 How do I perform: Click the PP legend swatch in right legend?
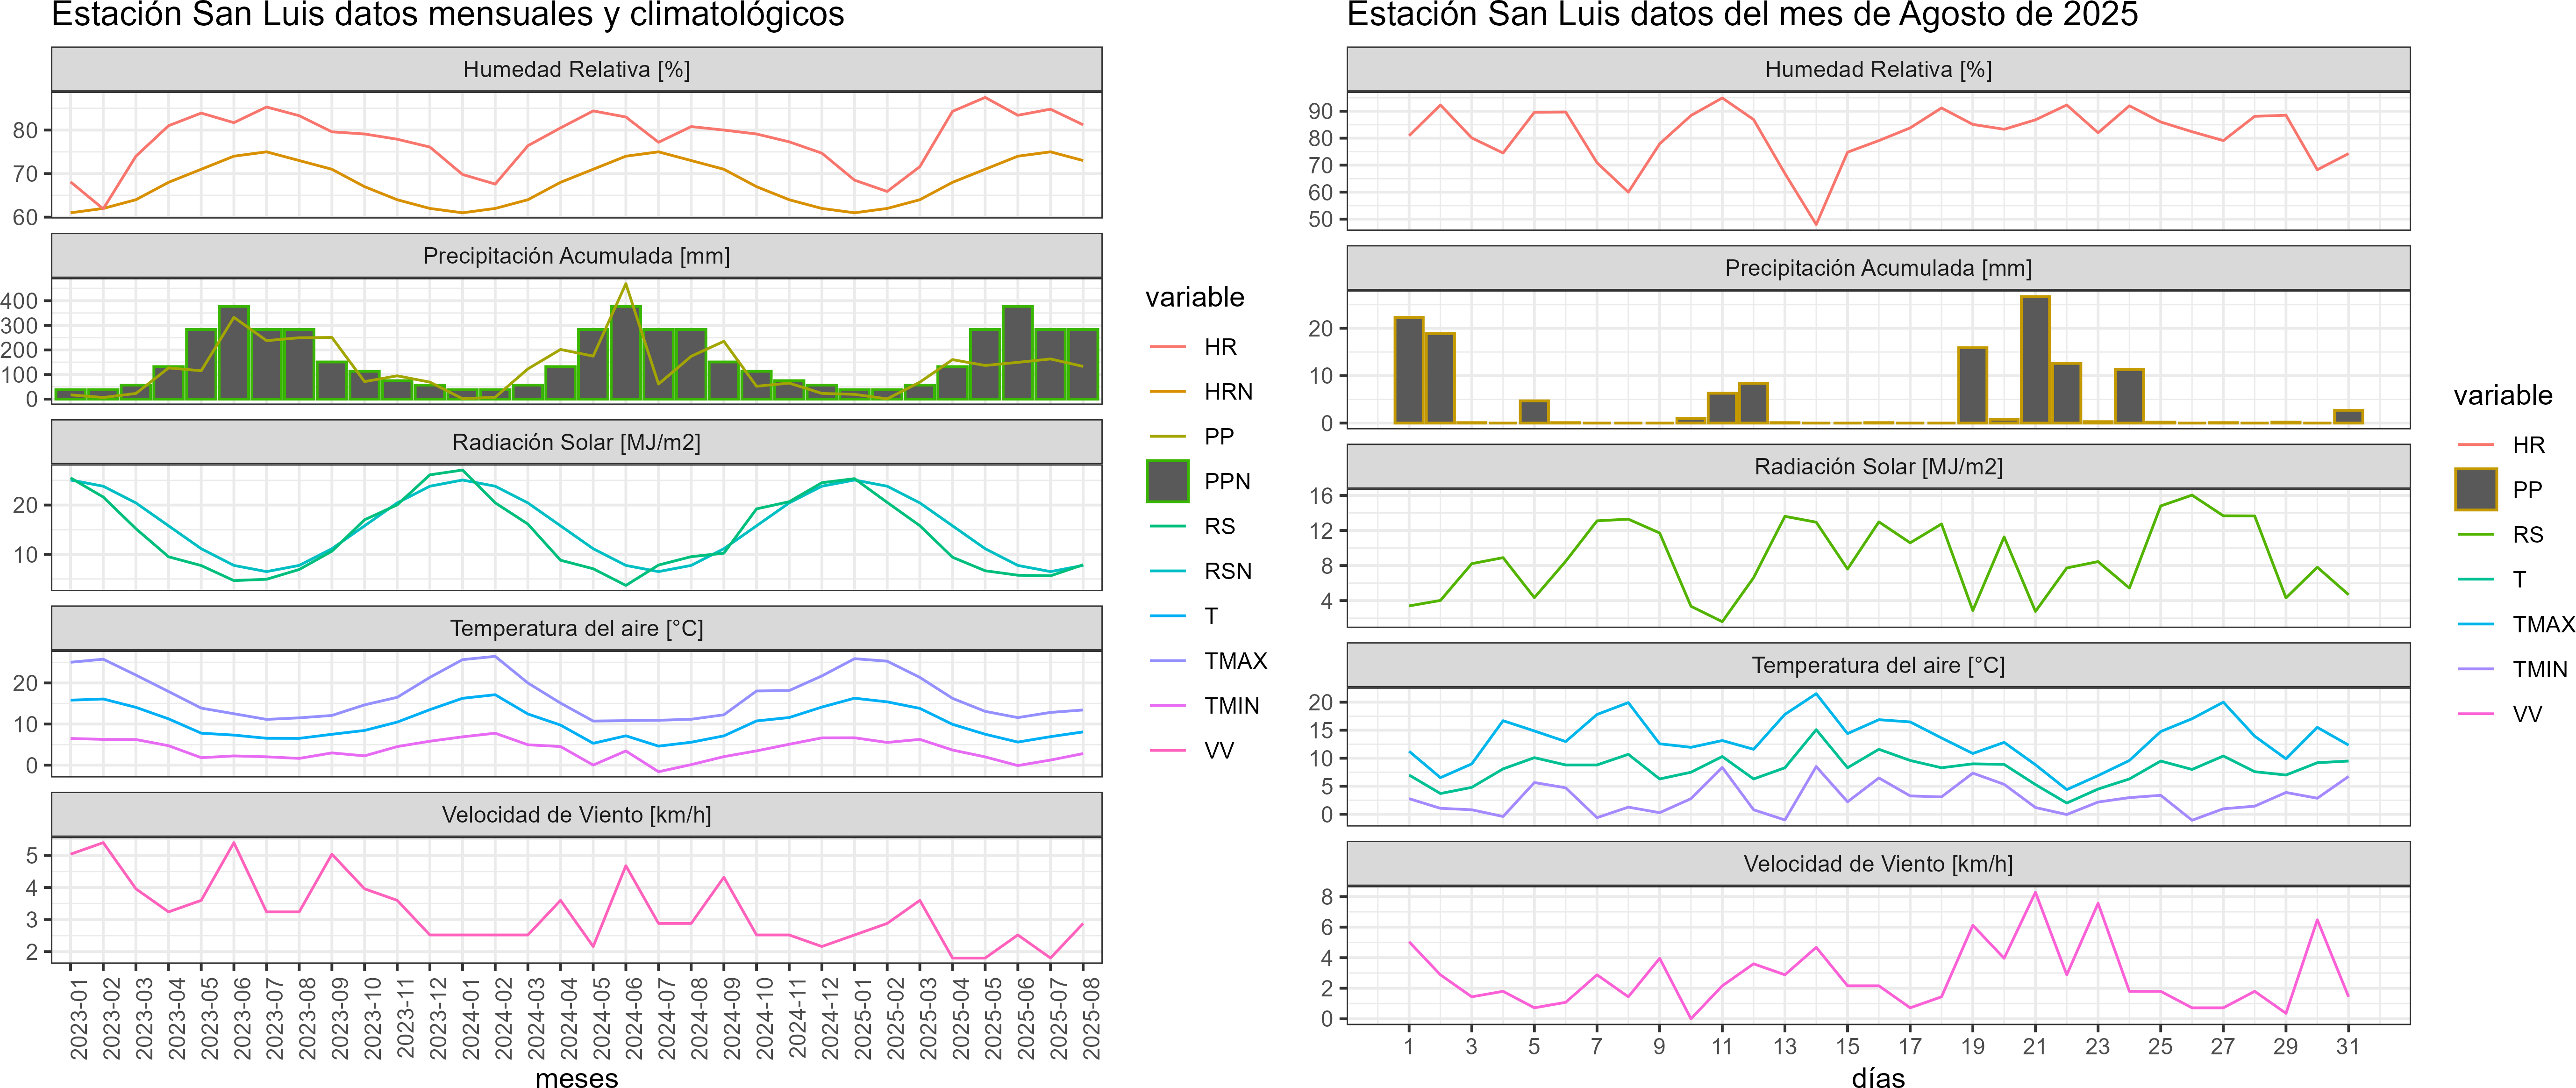point(2475,489)
